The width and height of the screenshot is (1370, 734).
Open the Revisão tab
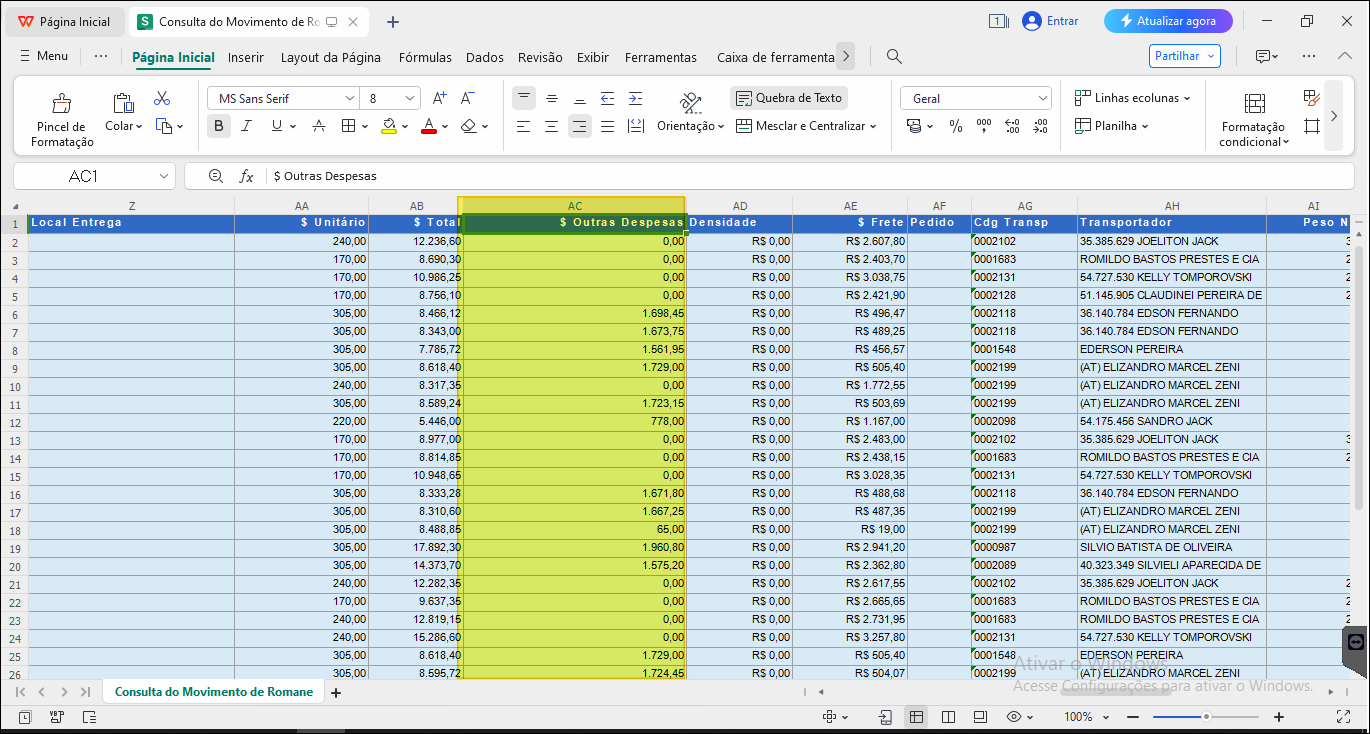540,57
